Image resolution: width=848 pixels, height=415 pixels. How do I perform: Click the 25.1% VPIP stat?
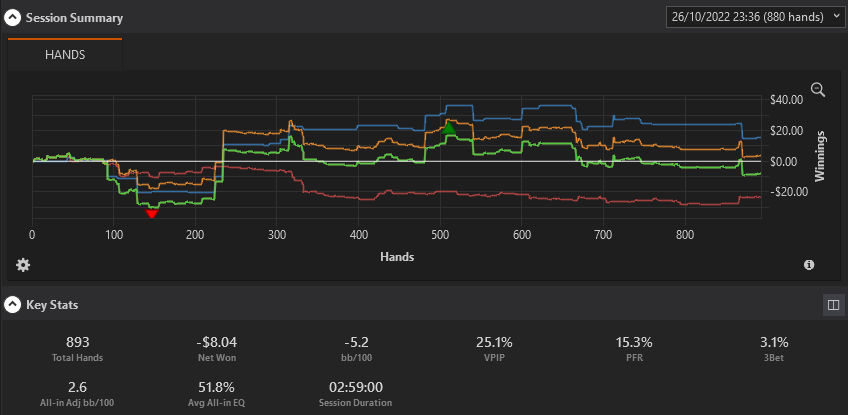point(494,349)
